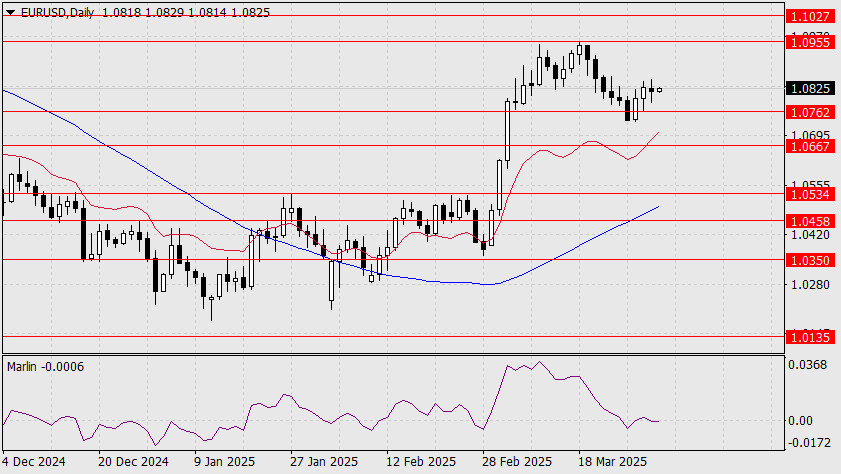The height and width of the screenshot is (474, 841).
Task: Click the 28 Feb 2025 date label
Action: 517,462
